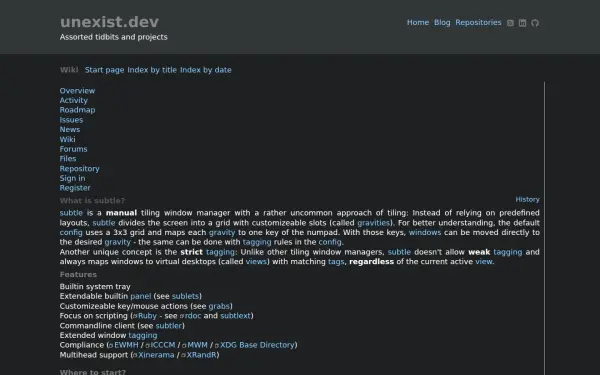Screen dimensions: 600x375
Task: Select Index by title
Action: pyautogui.click(x=152, y=70)
